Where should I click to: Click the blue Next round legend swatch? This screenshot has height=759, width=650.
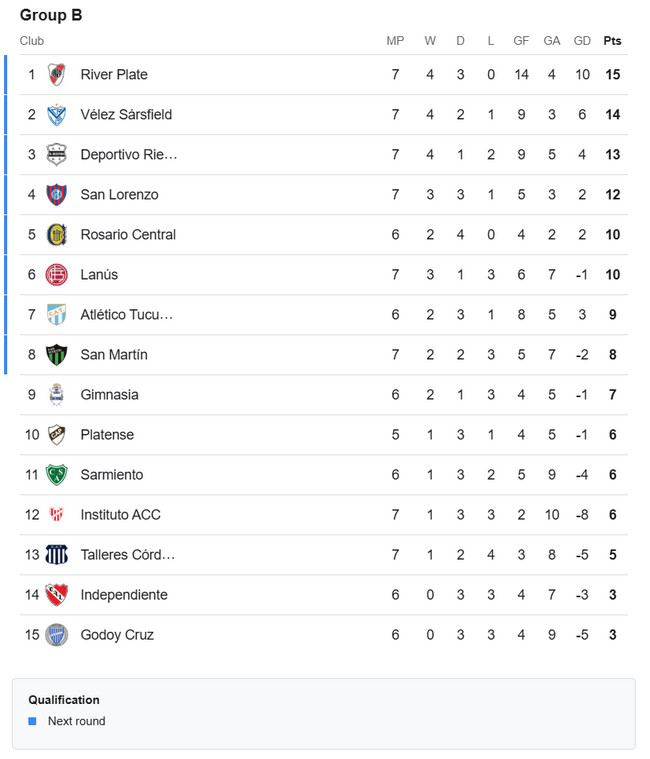click(x=32, y=721)
